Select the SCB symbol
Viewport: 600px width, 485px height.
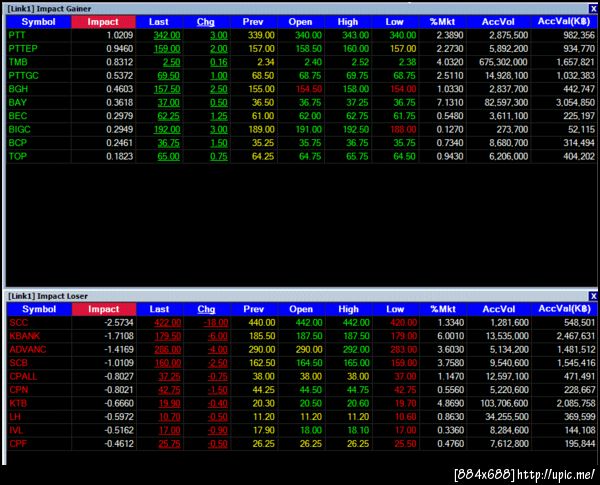coord(18,363)
